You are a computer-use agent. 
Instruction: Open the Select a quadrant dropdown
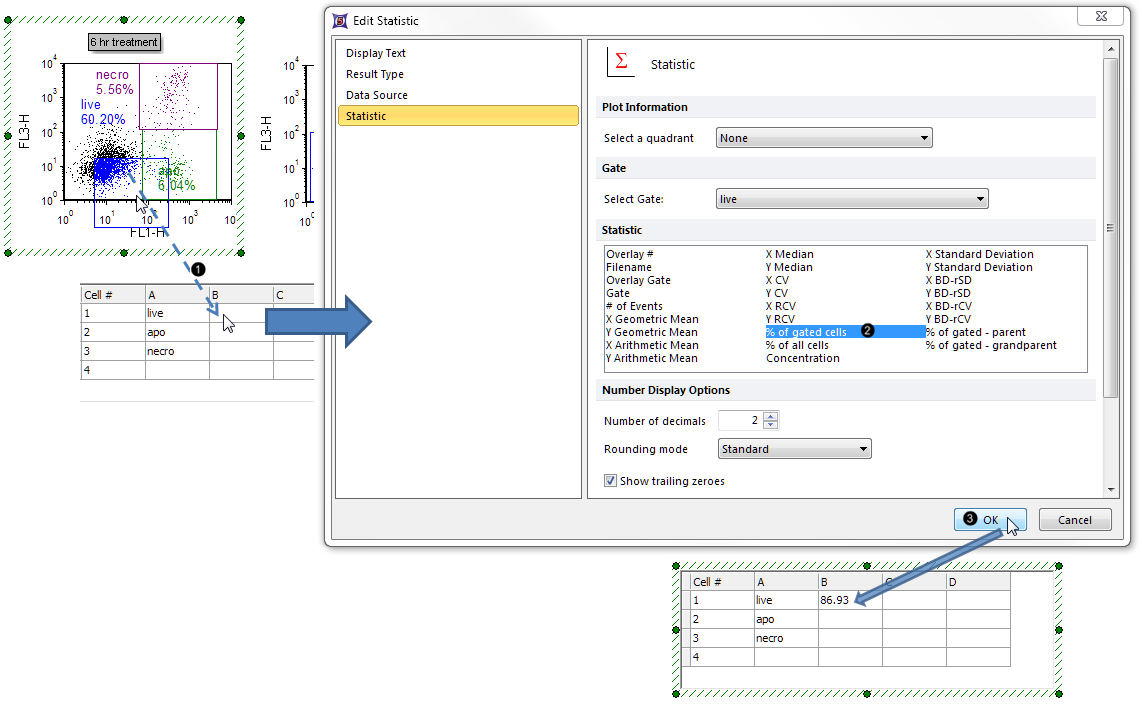(x=824, y=138)
